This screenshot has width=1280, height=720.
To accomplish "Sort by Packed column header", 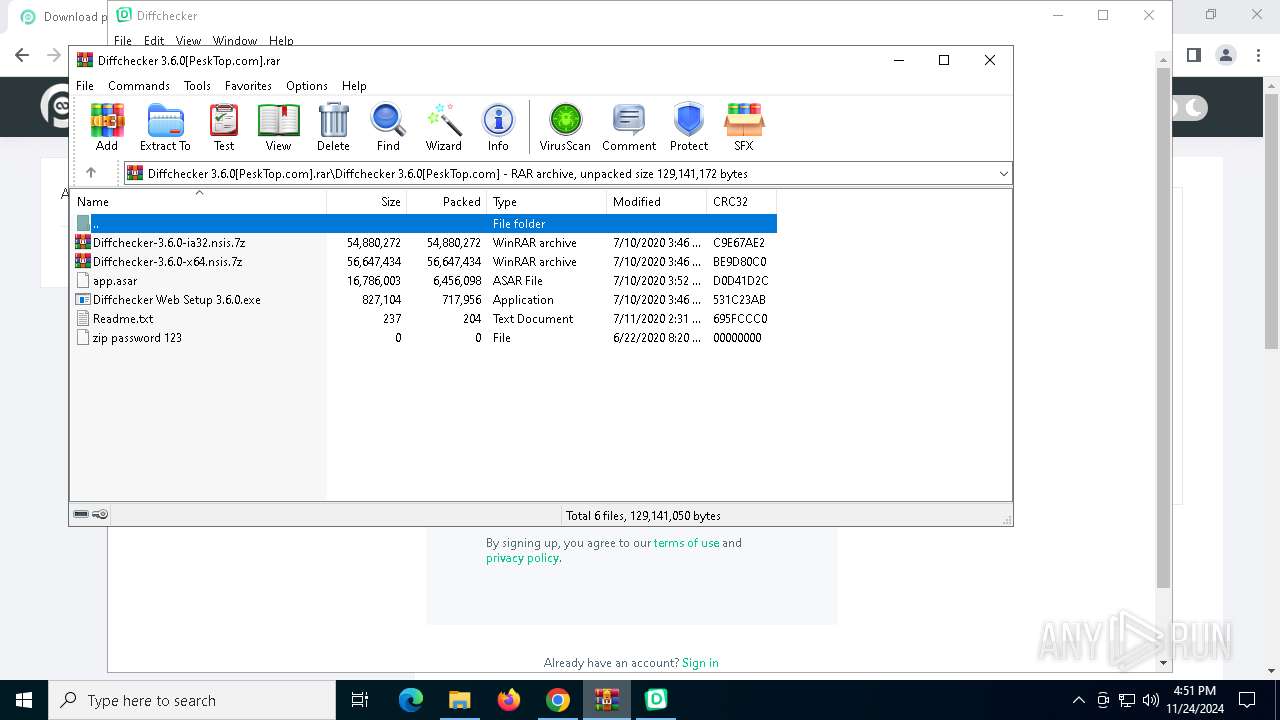I will click(x=446, y=201).
